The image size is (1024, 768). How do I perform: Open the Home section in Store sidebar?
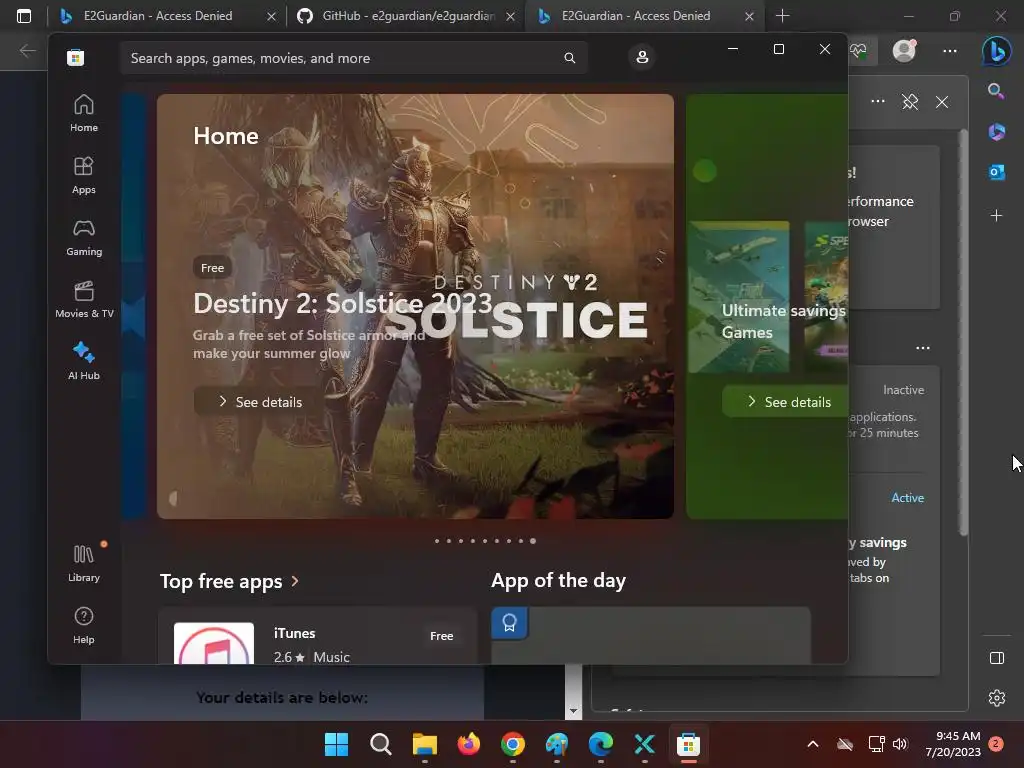[x=84, y=113]
